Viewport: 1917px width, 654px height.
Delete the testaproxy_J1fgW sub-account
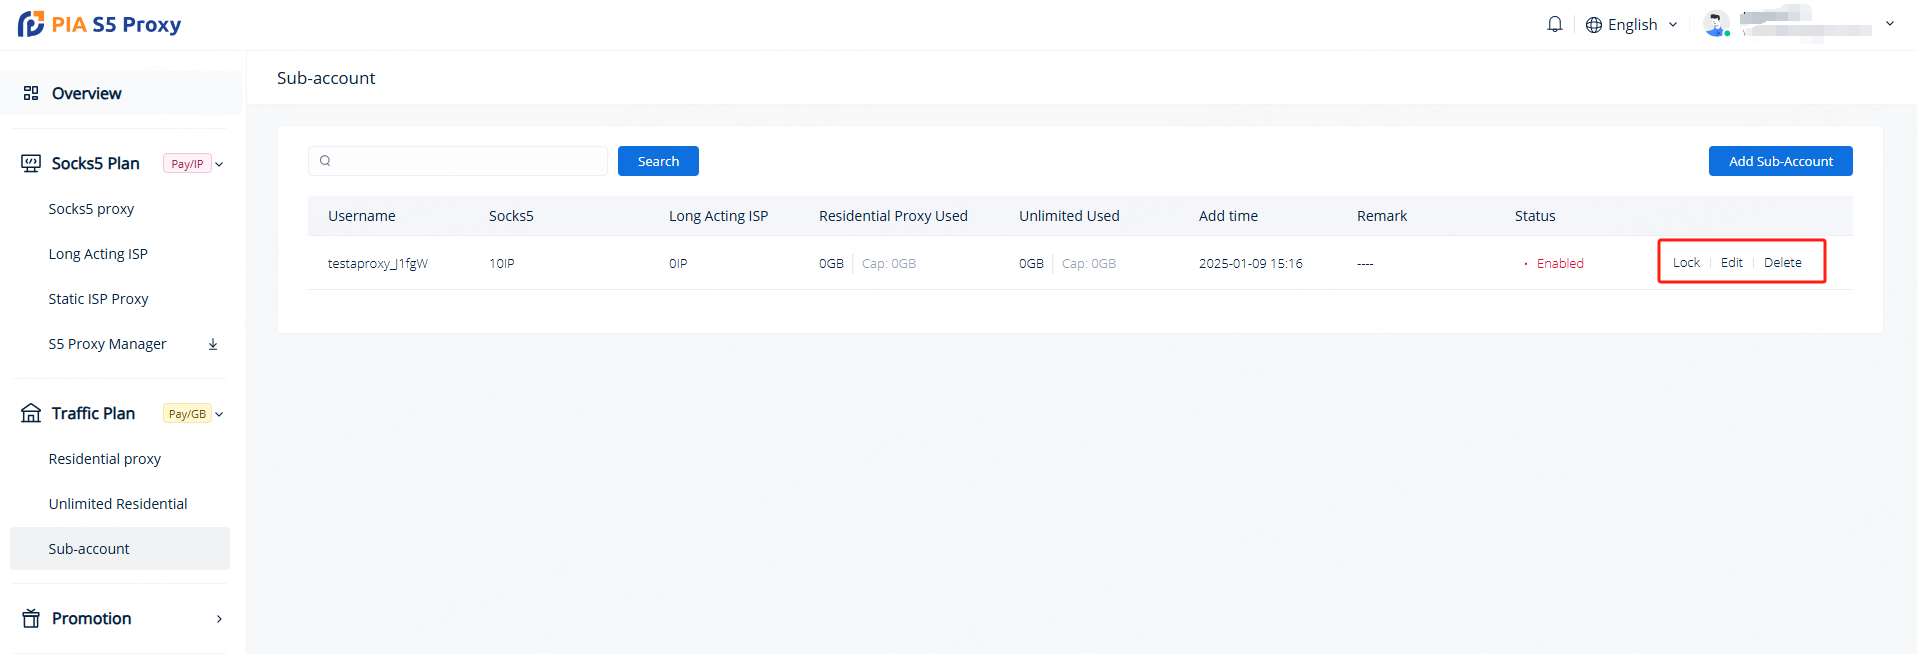pos(1782,263)
